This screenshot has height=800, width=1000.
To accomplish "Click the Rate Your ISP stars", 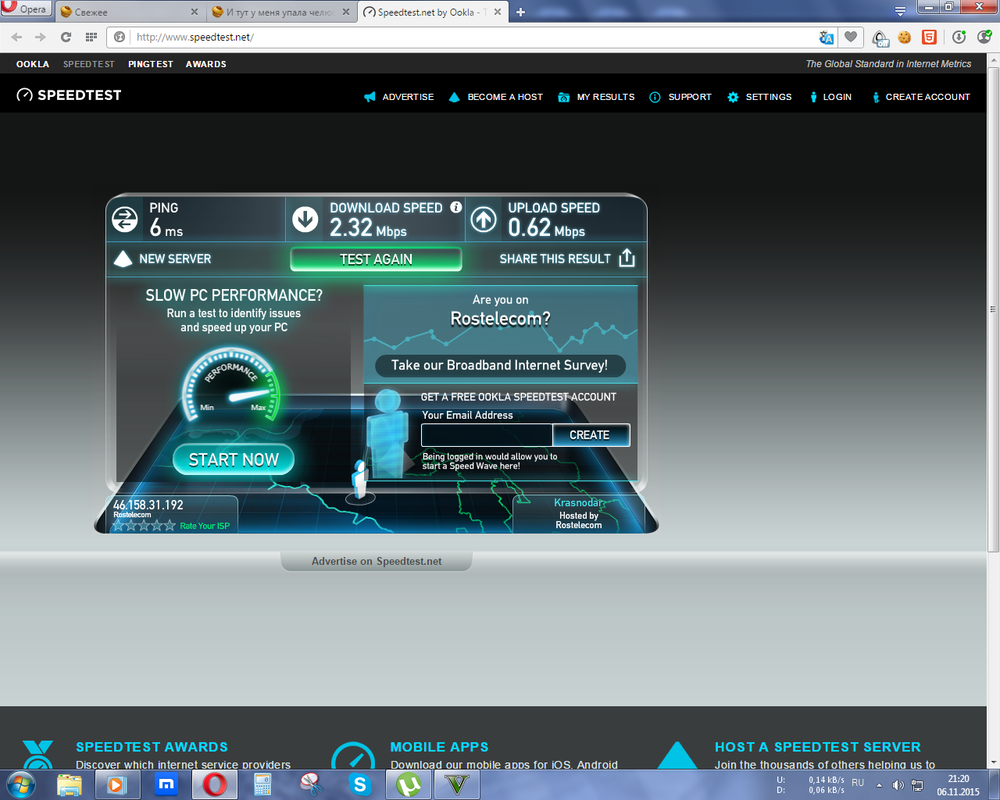I will [143, 526].
